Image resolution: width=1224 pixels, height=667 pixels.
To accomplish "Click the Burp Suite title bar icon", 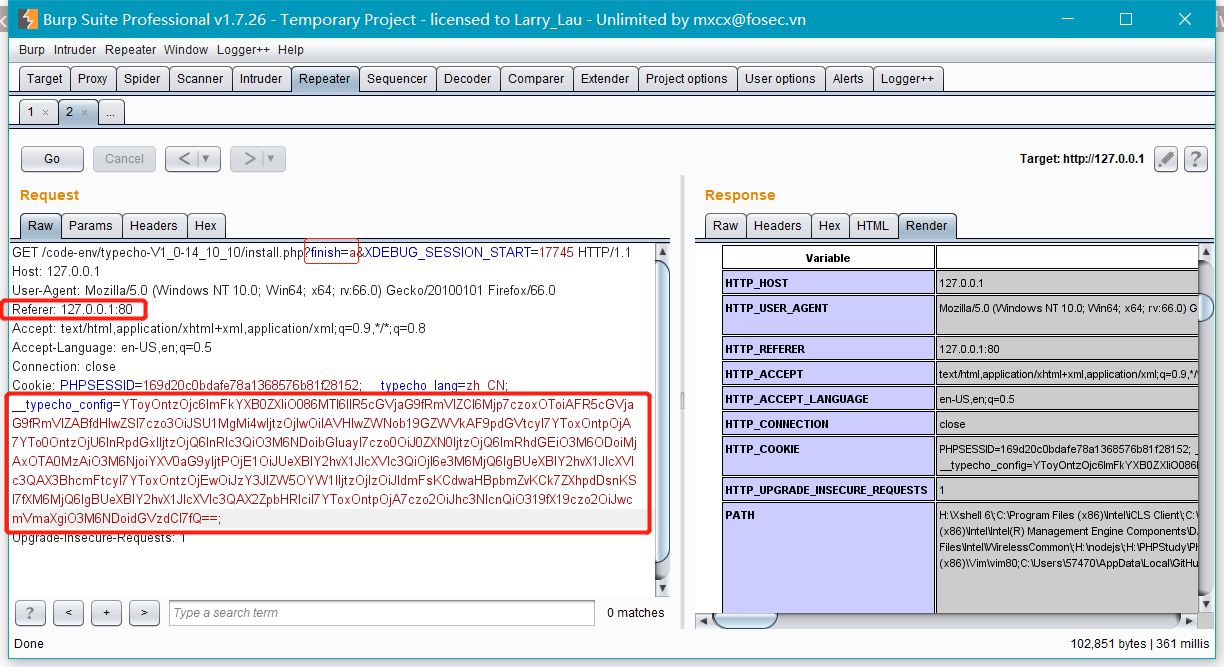I will point(27,19).
